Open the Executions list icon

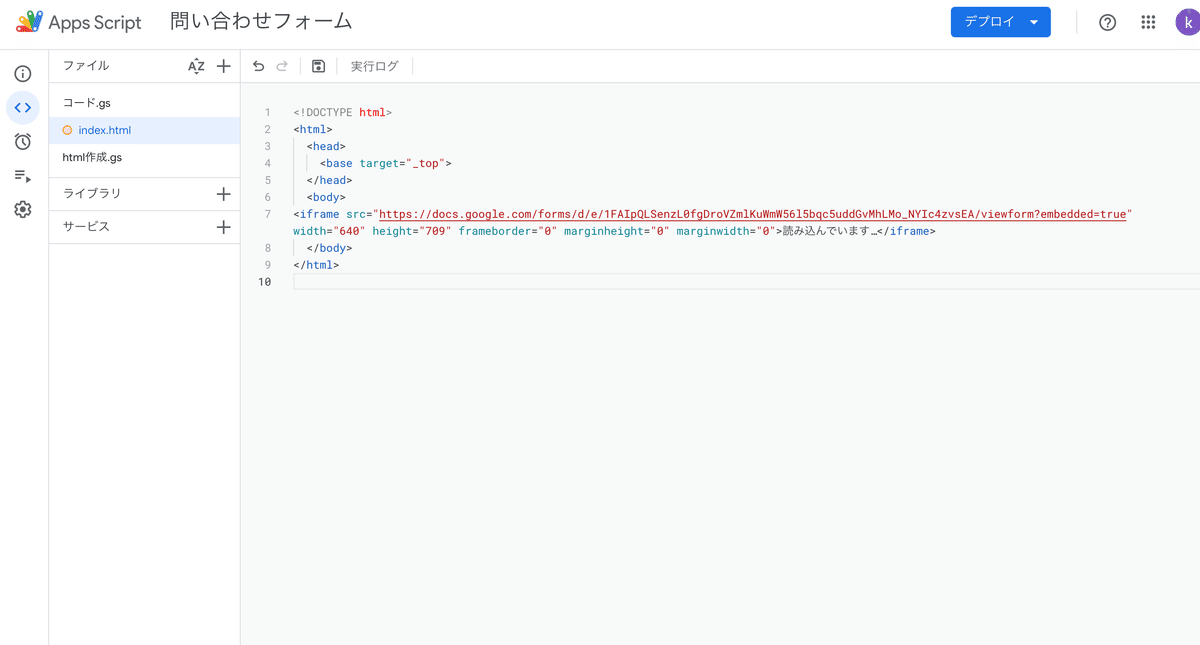(x=22, y=176)
